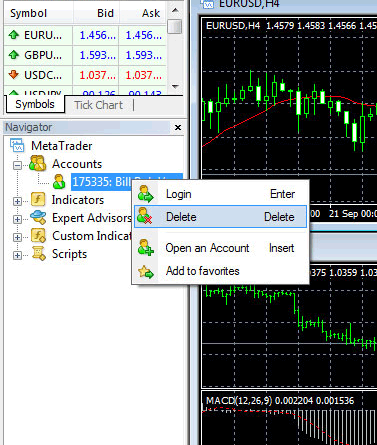377x445 pixels.
Task: Close the Navigator panel
Action: tap(178, 127)
